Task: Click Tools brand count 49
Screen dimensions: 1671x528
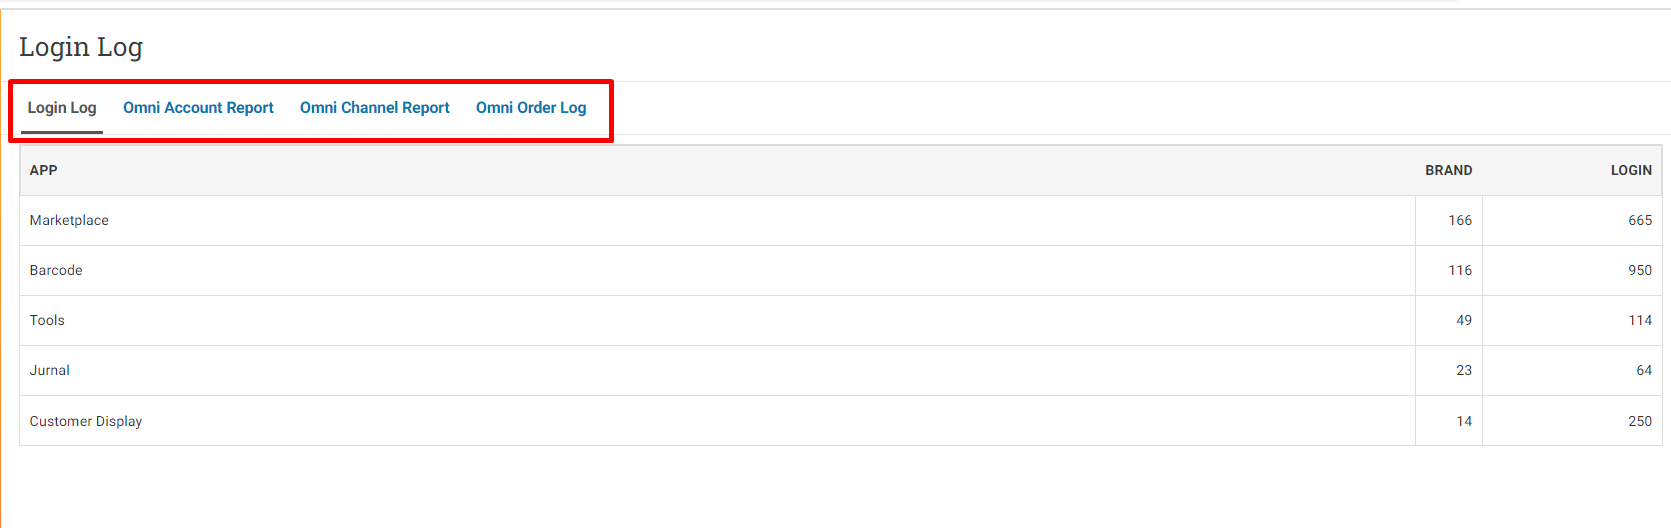Action: point(1464,320)
